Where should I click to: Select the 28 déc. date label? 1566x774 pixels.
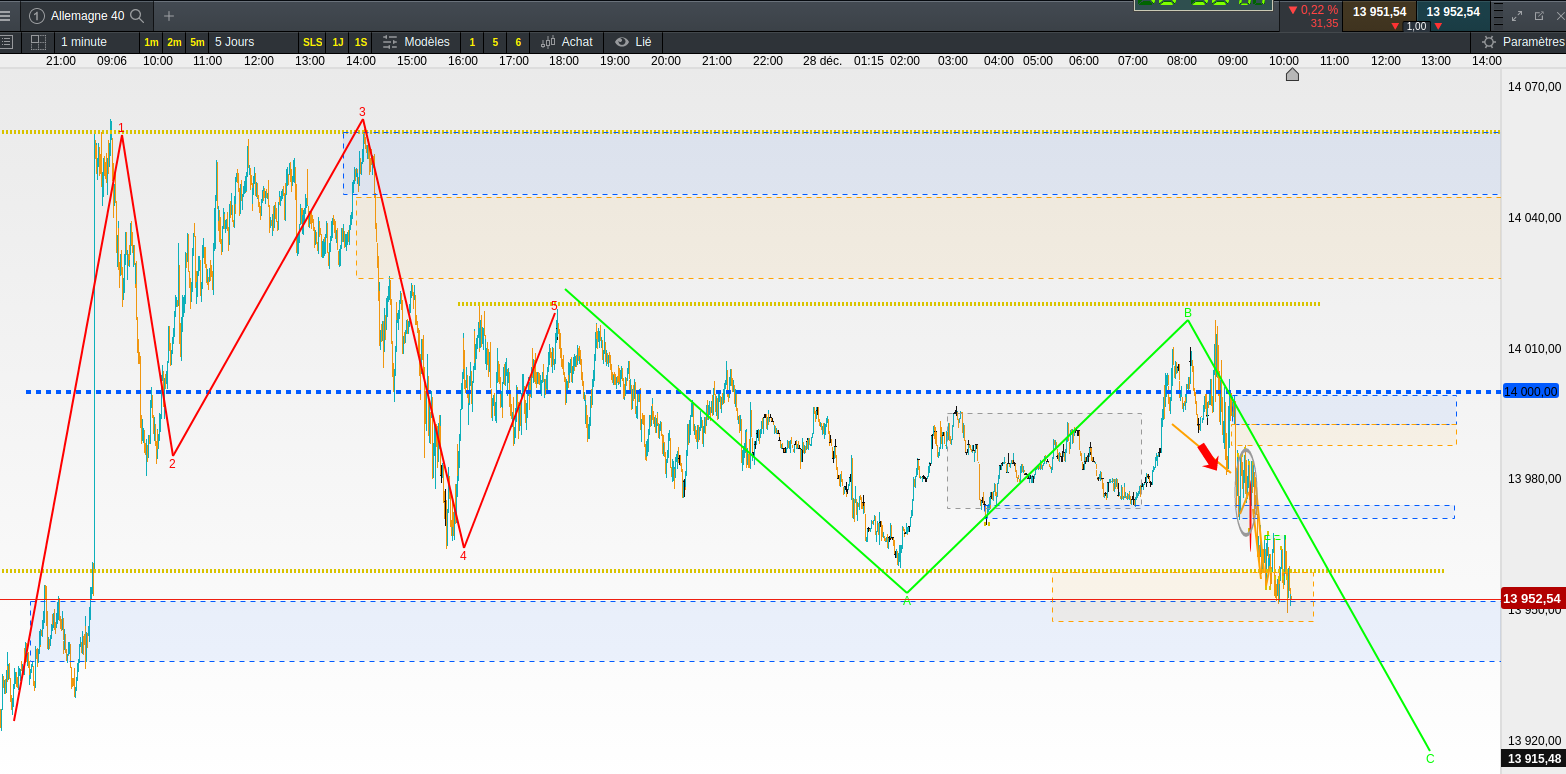click(822, 60)
